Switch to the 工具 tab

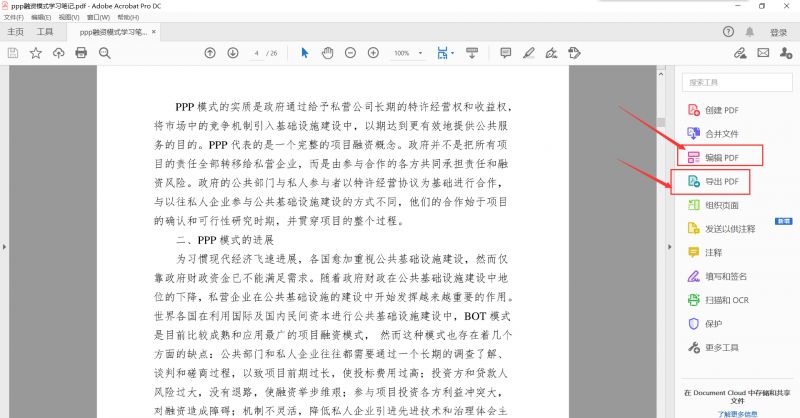tap(46, 32)
